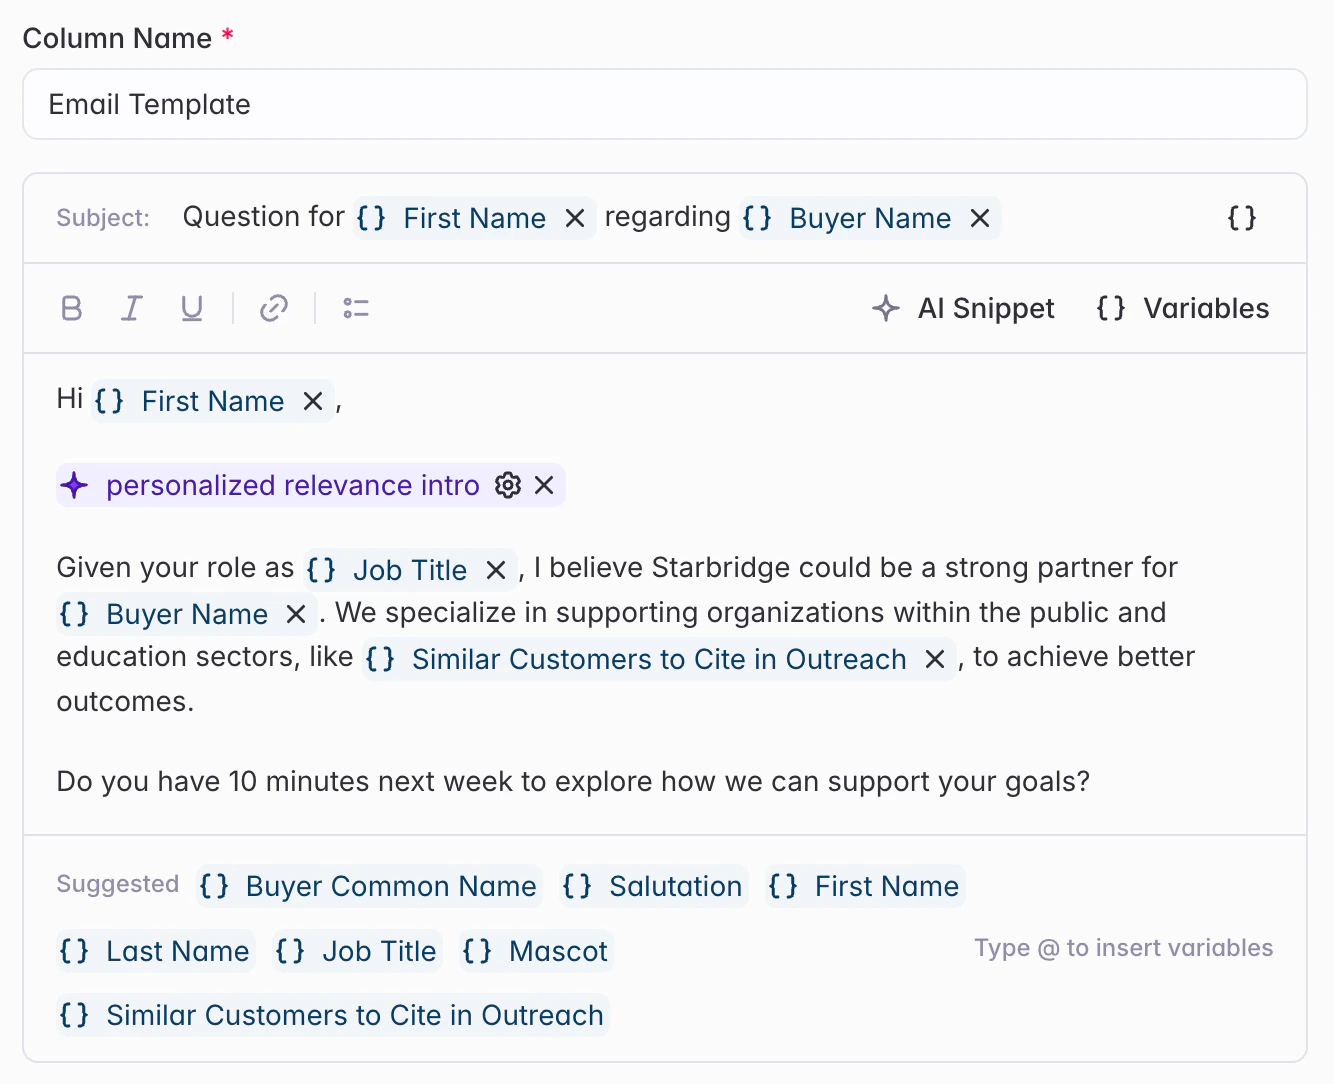Insert a hyperlink with link icon
The width and height of the screenshot is (1334, 1084).
click(x=274, y=308)
